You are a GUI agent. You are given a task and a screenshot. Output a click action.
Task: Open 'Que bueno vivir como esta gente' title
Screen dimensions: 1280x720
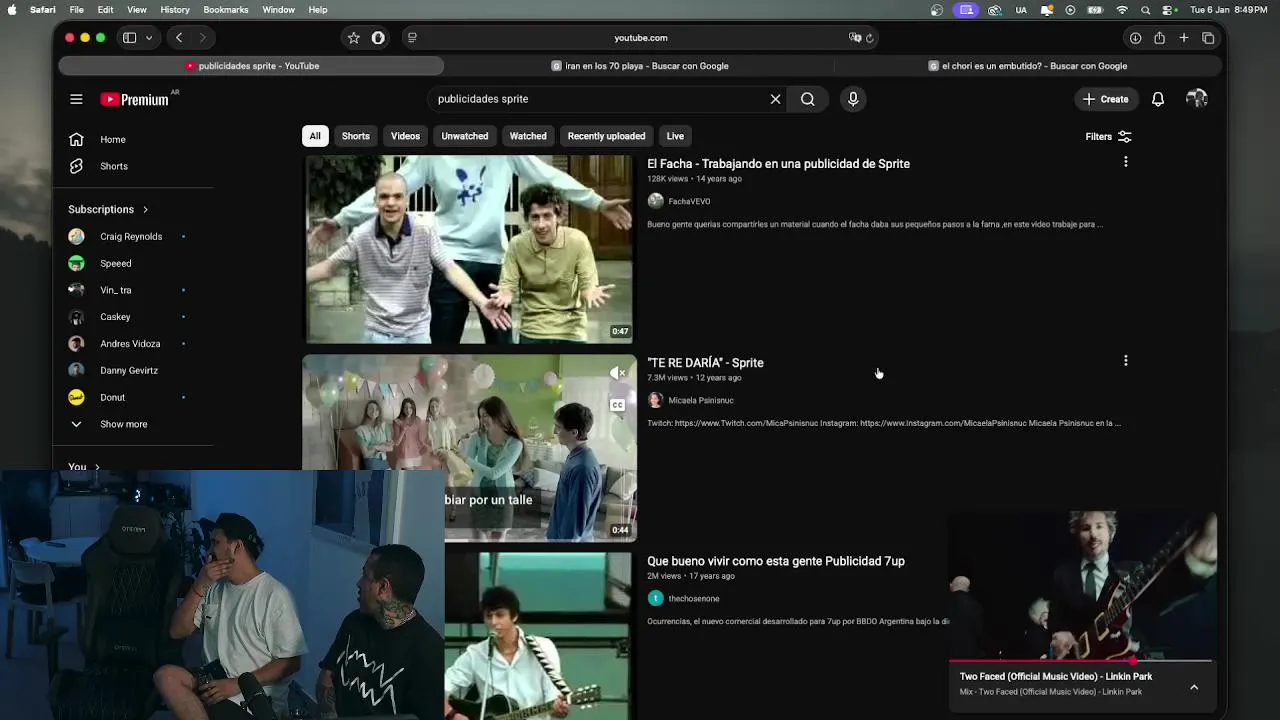776,562
